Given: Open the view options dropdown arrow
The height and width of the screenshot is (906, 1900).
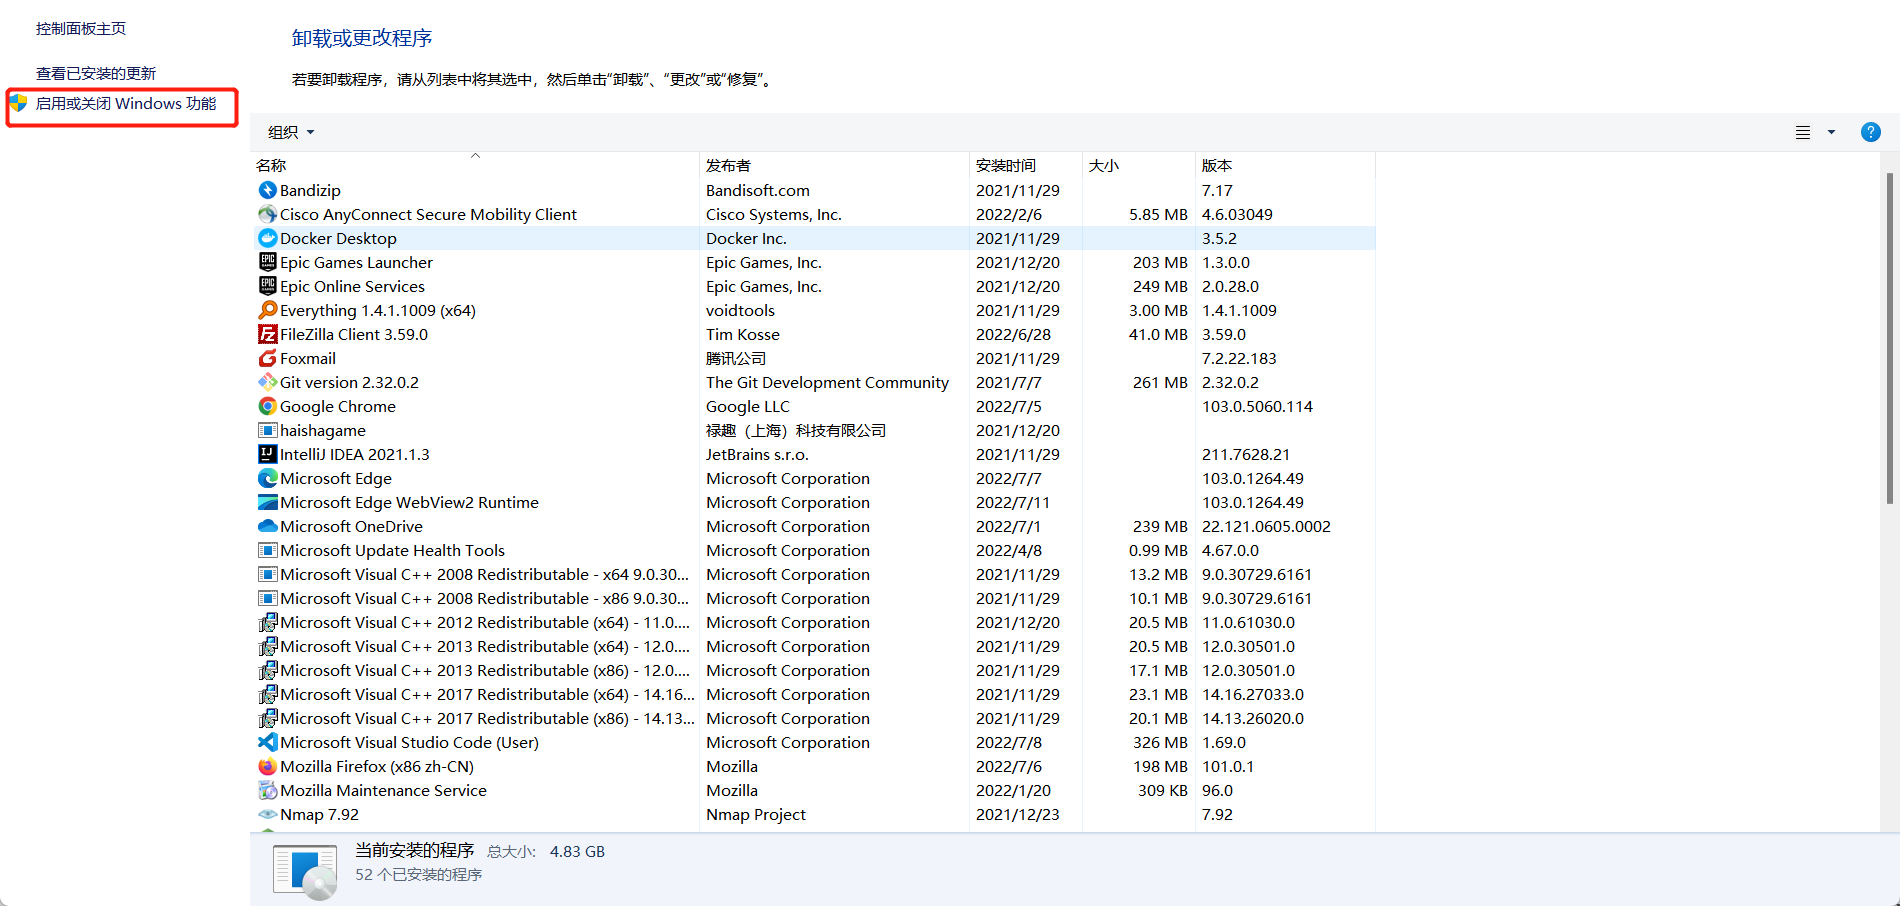Looking at the screenshot, I should pyautogui.click(x=1831, y=132).
